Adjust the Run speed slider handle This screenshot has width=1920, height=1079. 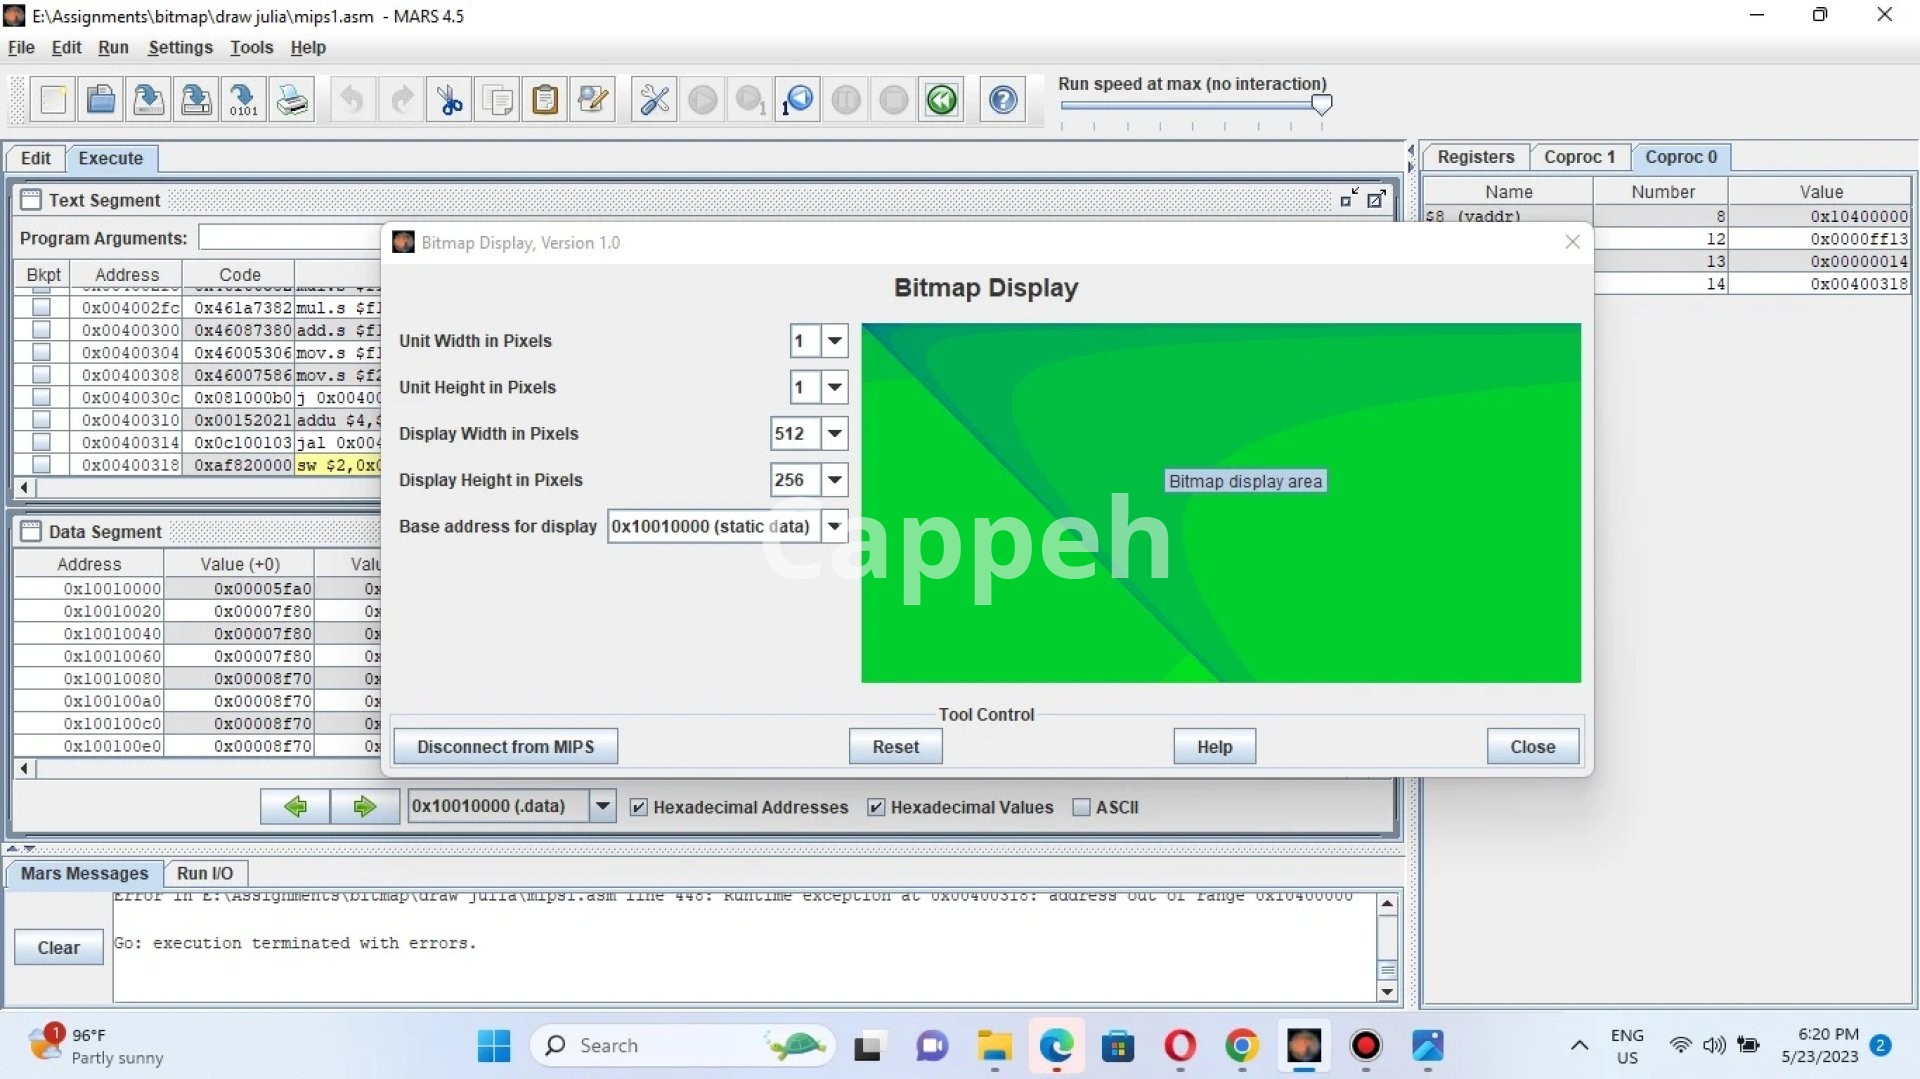[1321, 105]
